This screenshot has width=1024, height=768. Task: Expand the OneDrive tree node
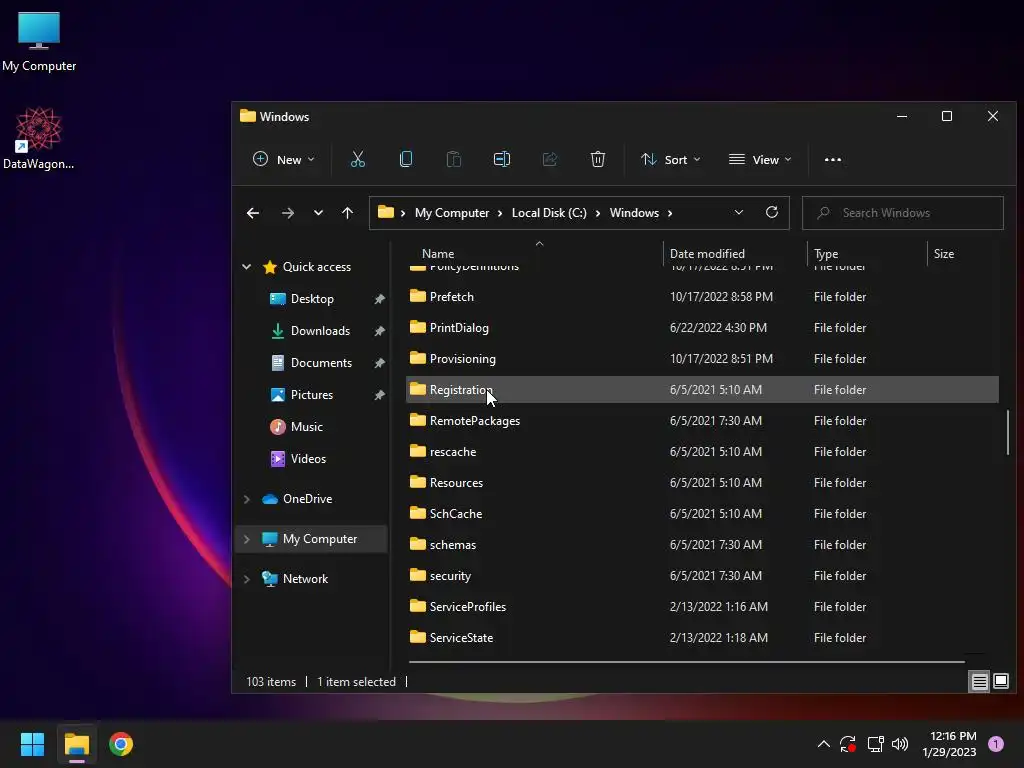247,499
